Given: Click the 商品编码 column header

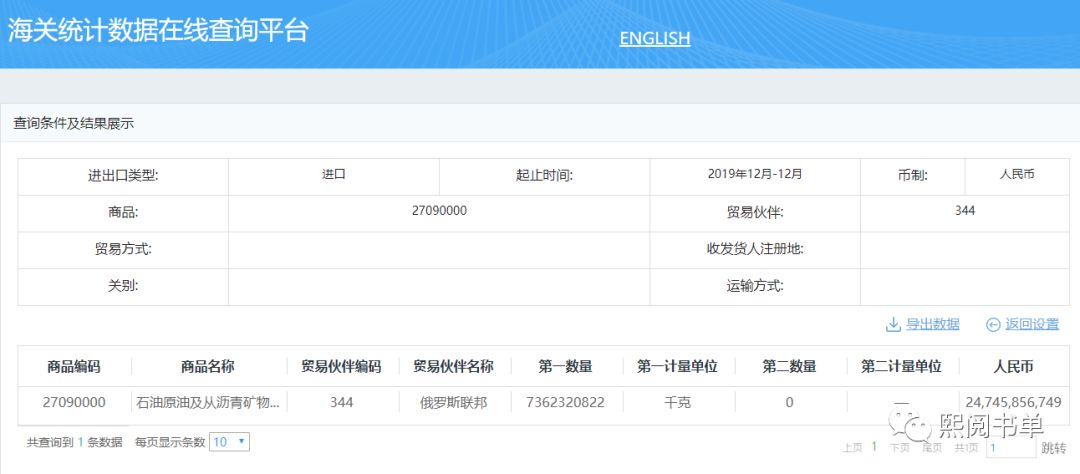Looking at the screenshot, I should pyautogui.click(x=74, y=367).
